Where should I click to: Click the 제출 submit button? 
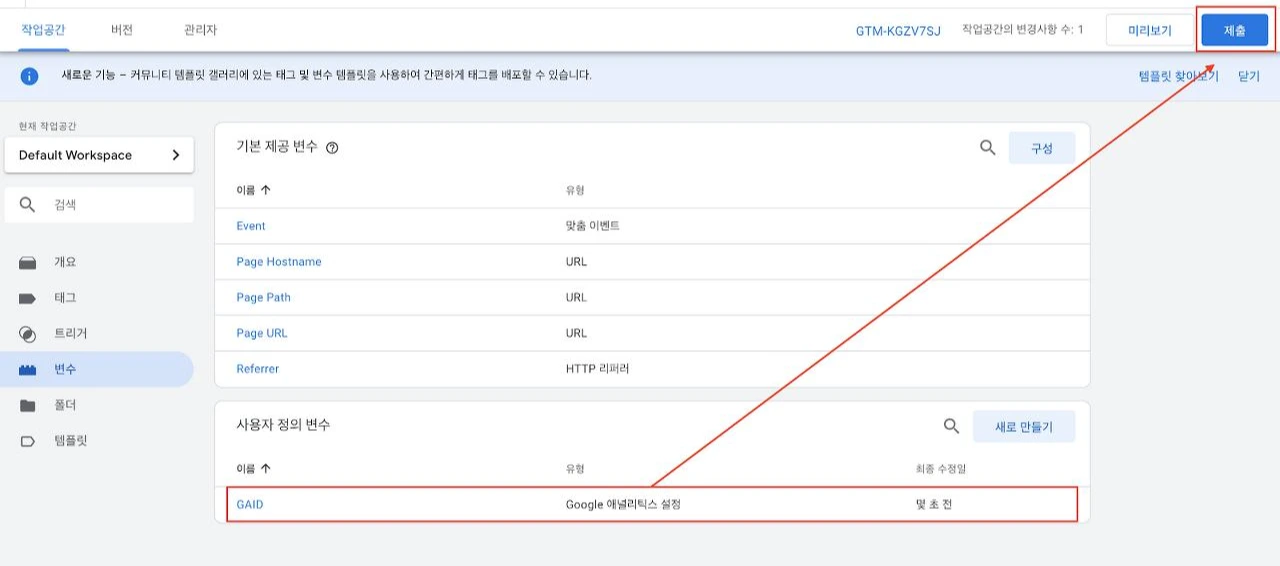[1234, 31]
